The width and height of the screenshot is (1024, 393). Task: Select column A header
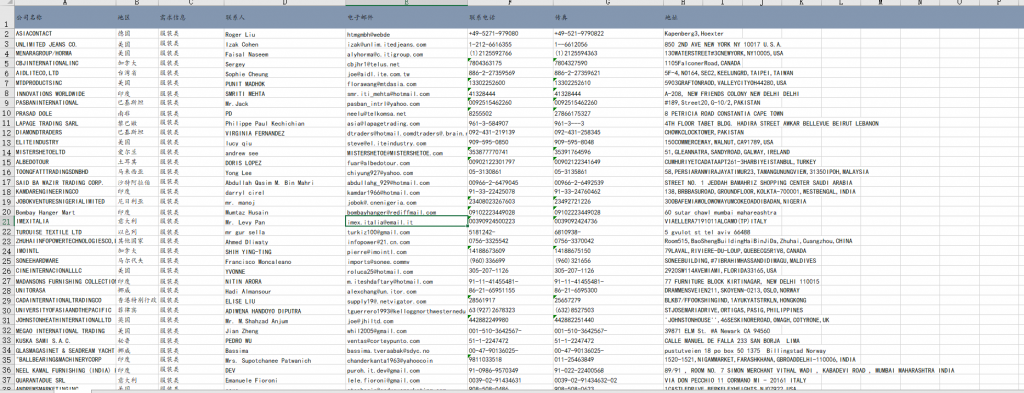tap(64, 3)
